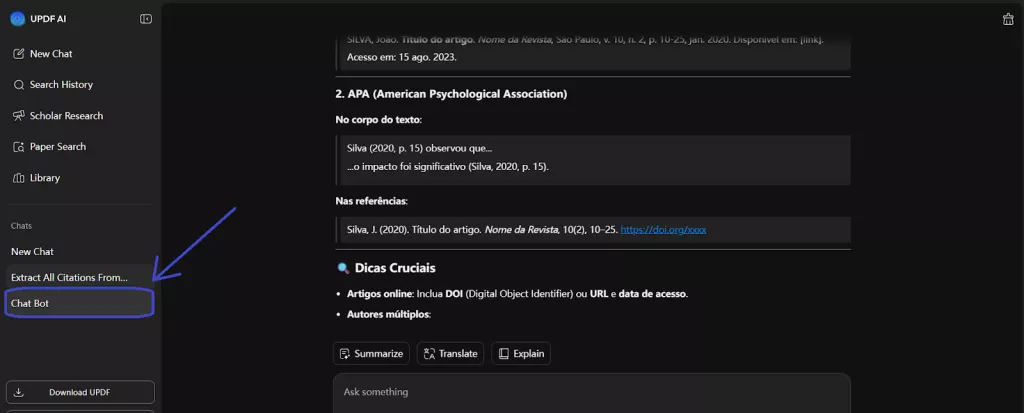1024x413 pixels.
Task: Click the Translate button
Action: (451, 354)
